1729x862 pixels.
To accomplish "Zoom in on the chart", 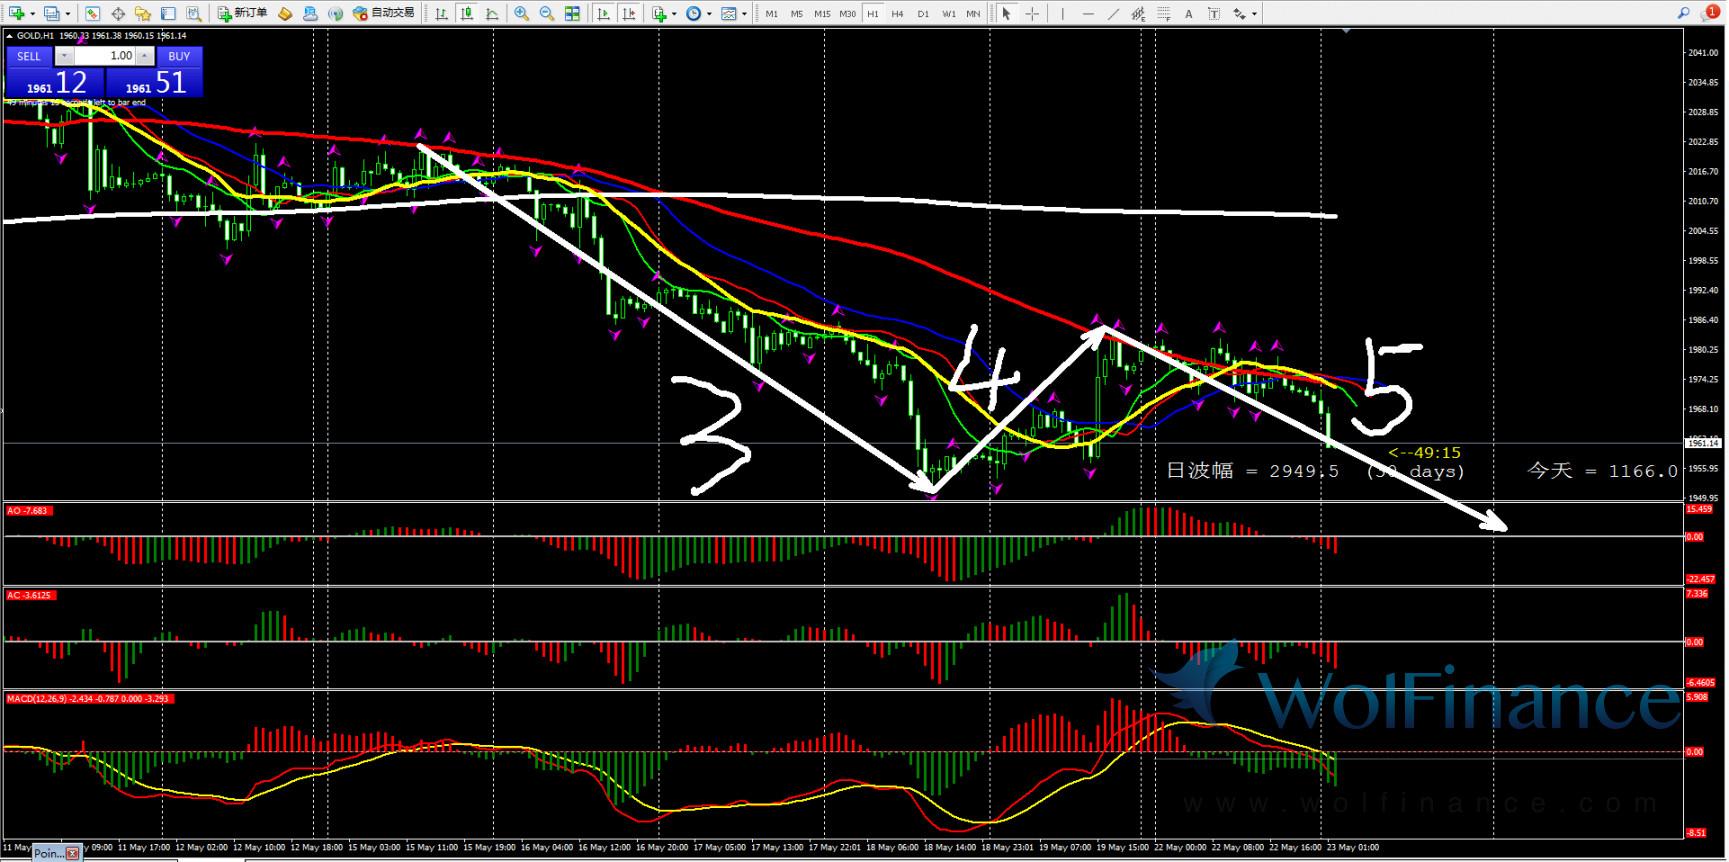I will [x=522, y=13].
